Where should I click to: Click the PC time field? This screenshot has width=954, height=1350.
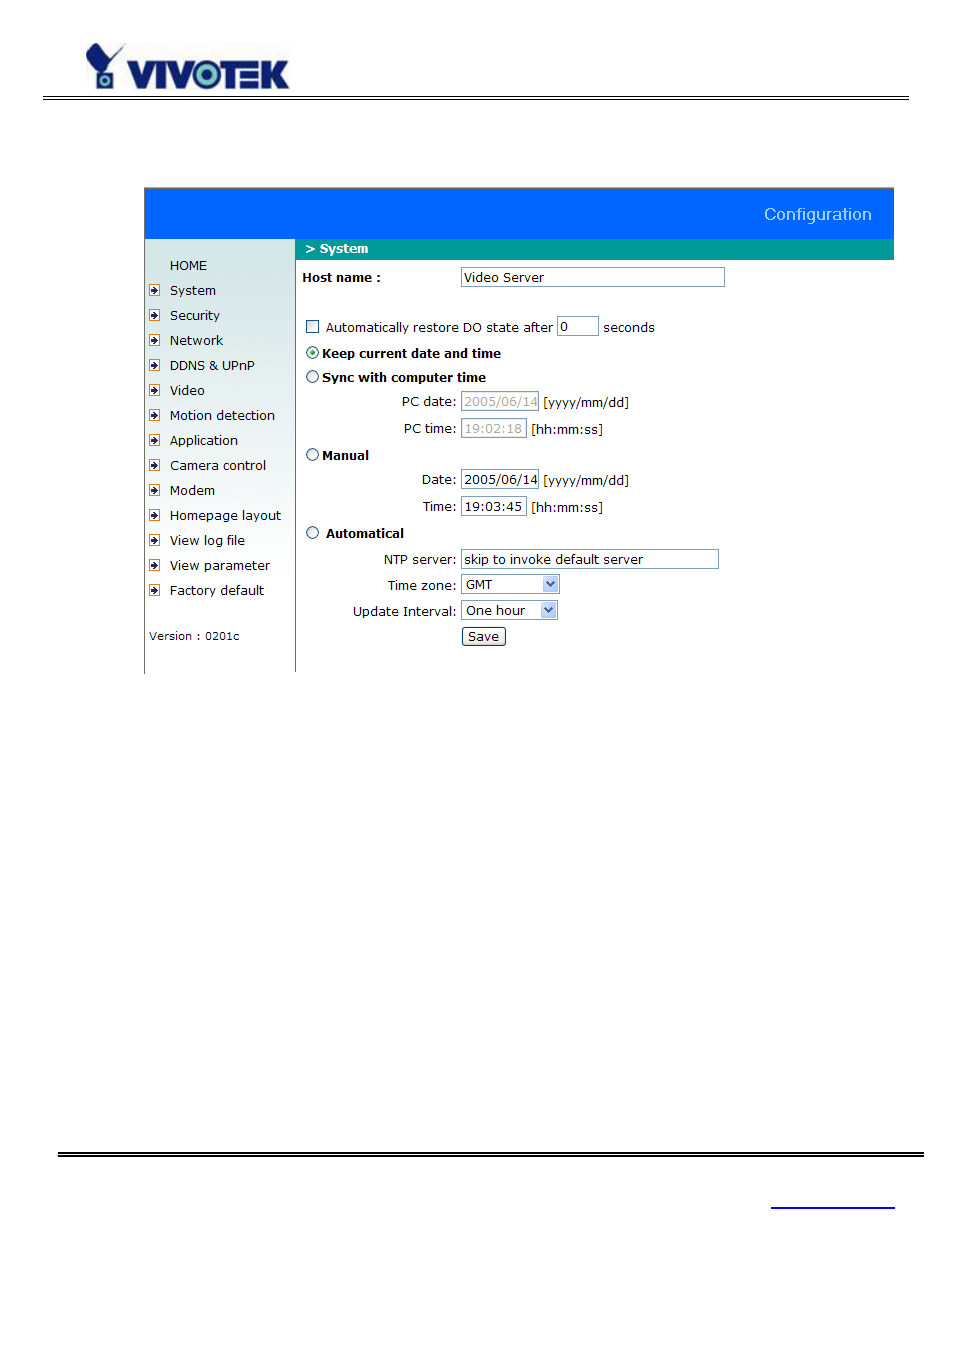(494, 429)
